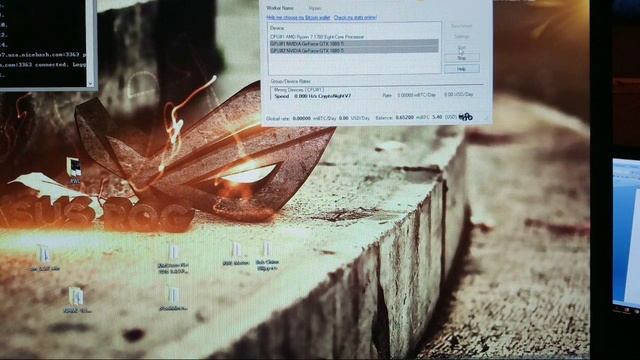Click the Mining Devices { CPU#1 } group label
Image resolution: width=640 pixels, height=360 pixels.
[x=299, y=89]
